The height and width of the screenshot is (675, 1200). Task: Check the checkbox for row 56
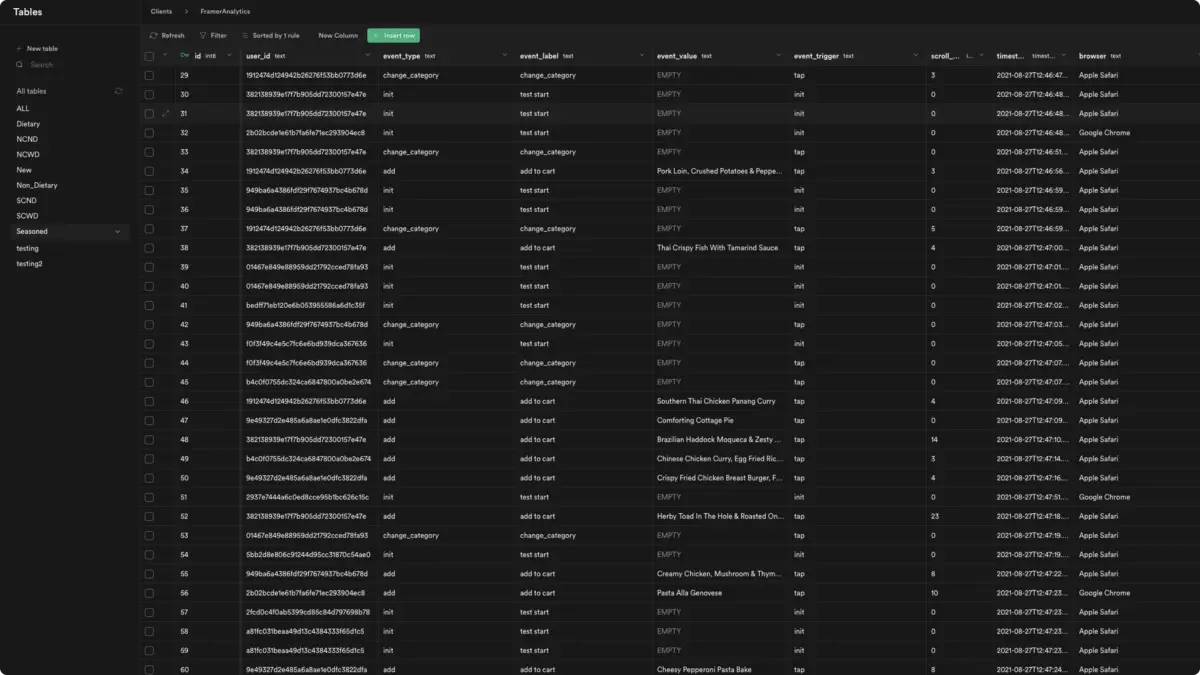click(149, 593)
